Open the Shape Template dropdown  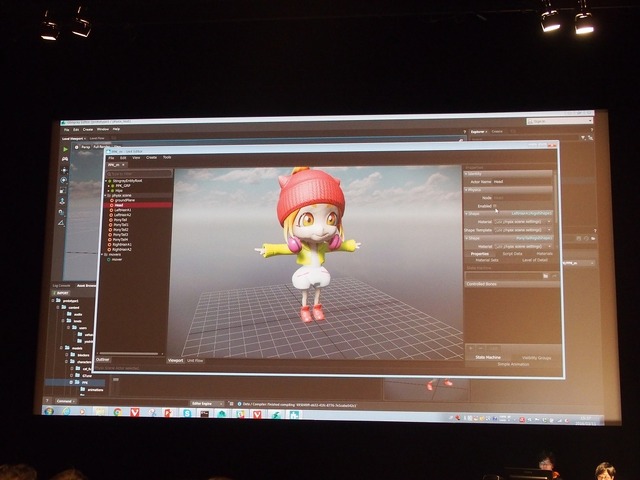pyautogui.click(x=522, y=230)
